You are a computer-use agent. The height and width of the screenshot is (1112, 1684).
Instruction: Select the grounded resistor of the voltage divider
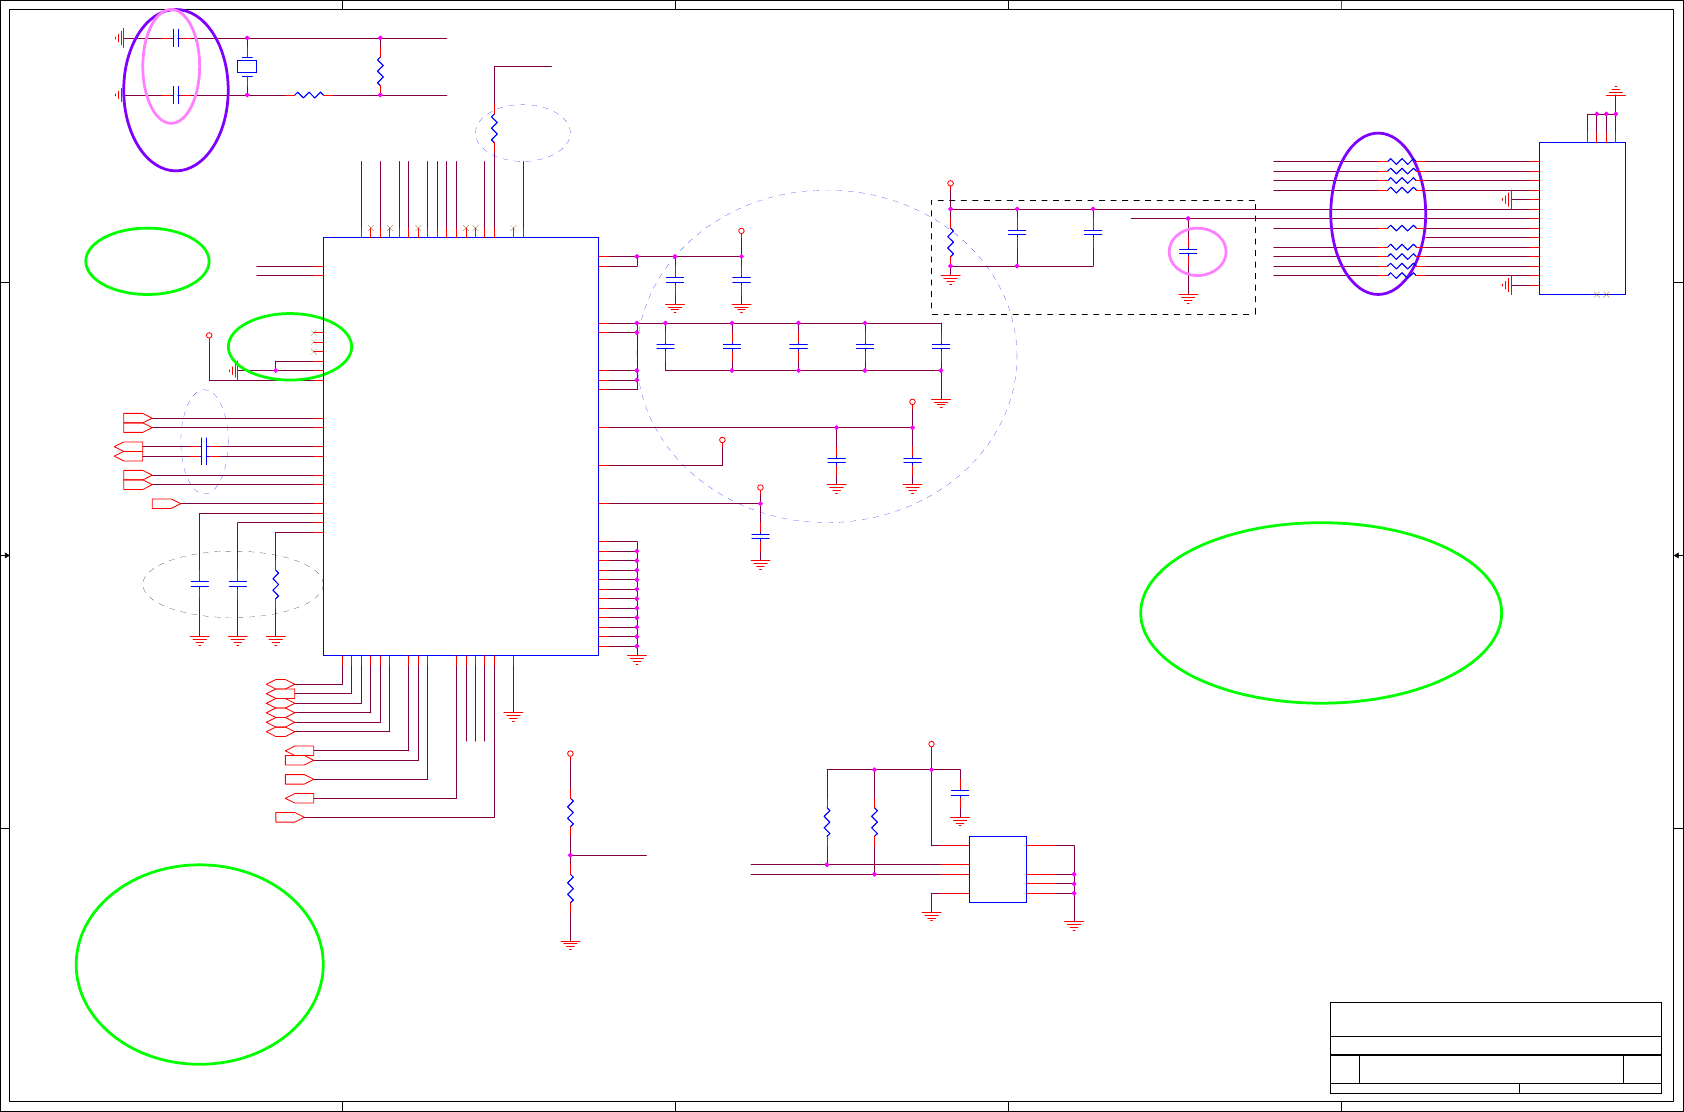[570, 888]
